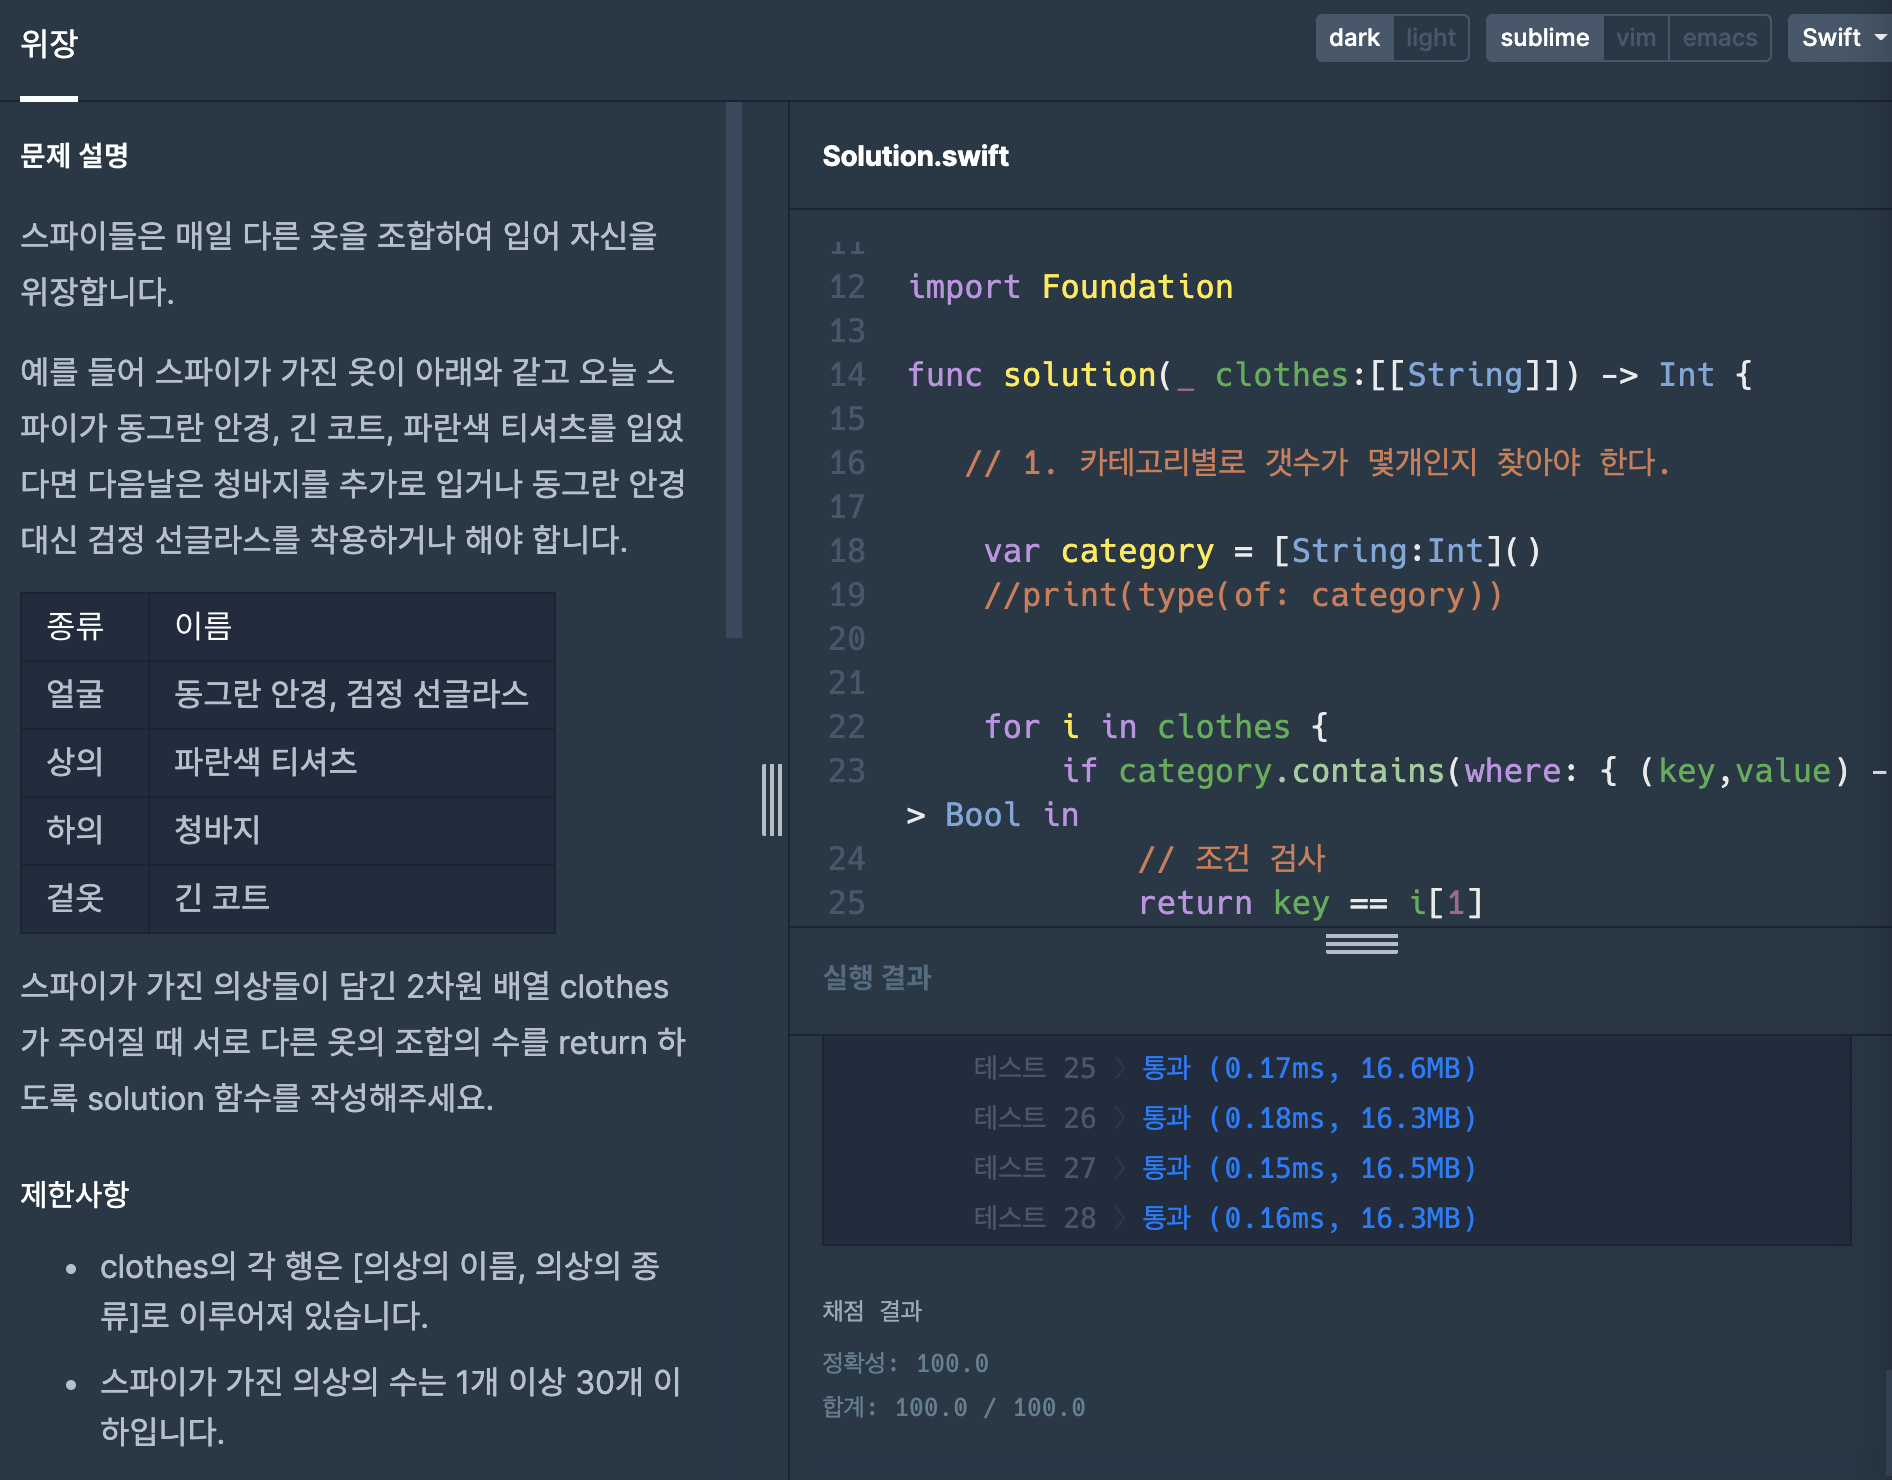This screenshot has height=1480, width=1892.
Task: Click the for i in clothes line
Action: tap(1156, 727)
